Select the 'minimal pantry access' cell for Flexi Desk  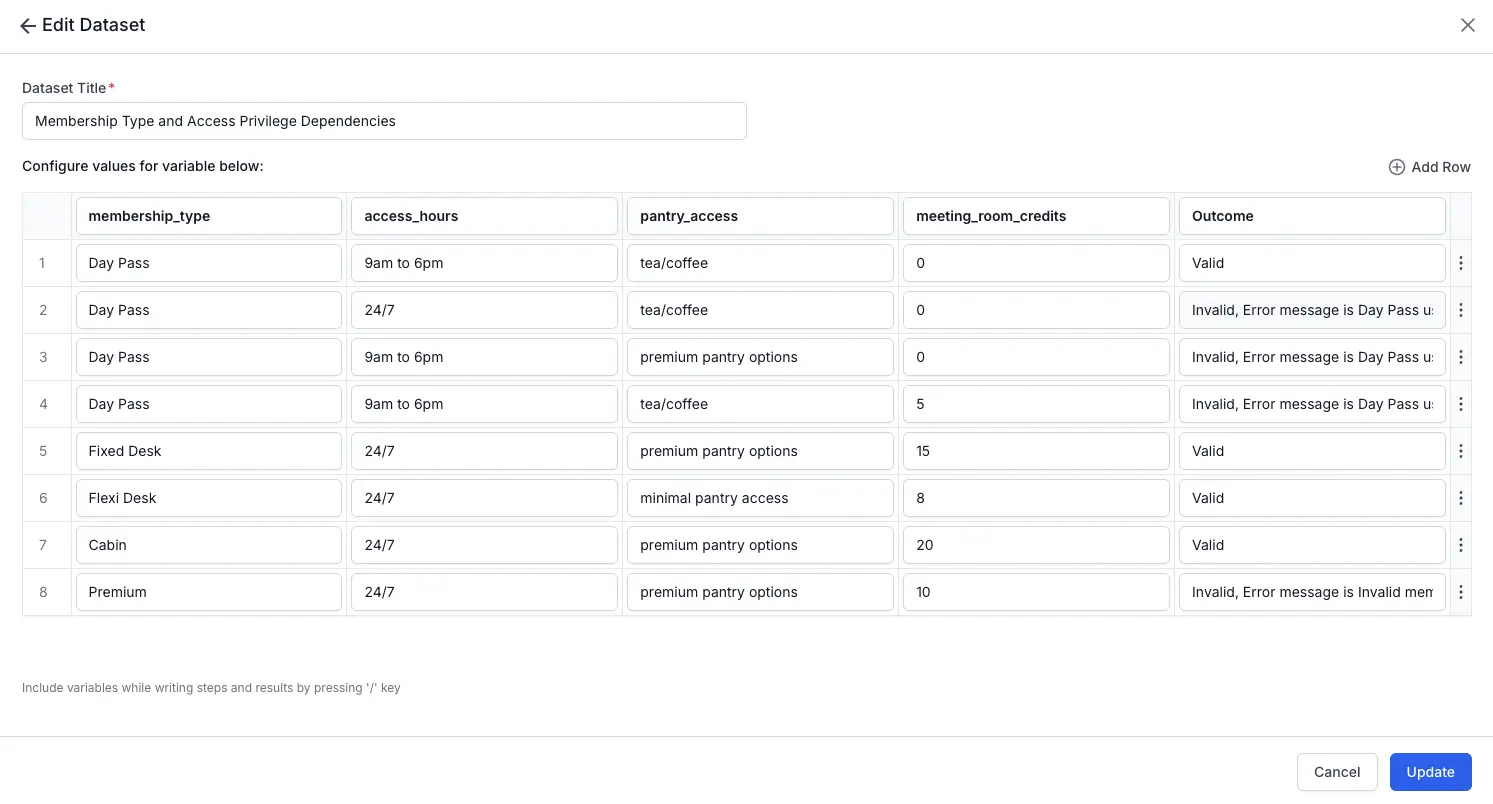pyautogui.click(x=760, y=498)
